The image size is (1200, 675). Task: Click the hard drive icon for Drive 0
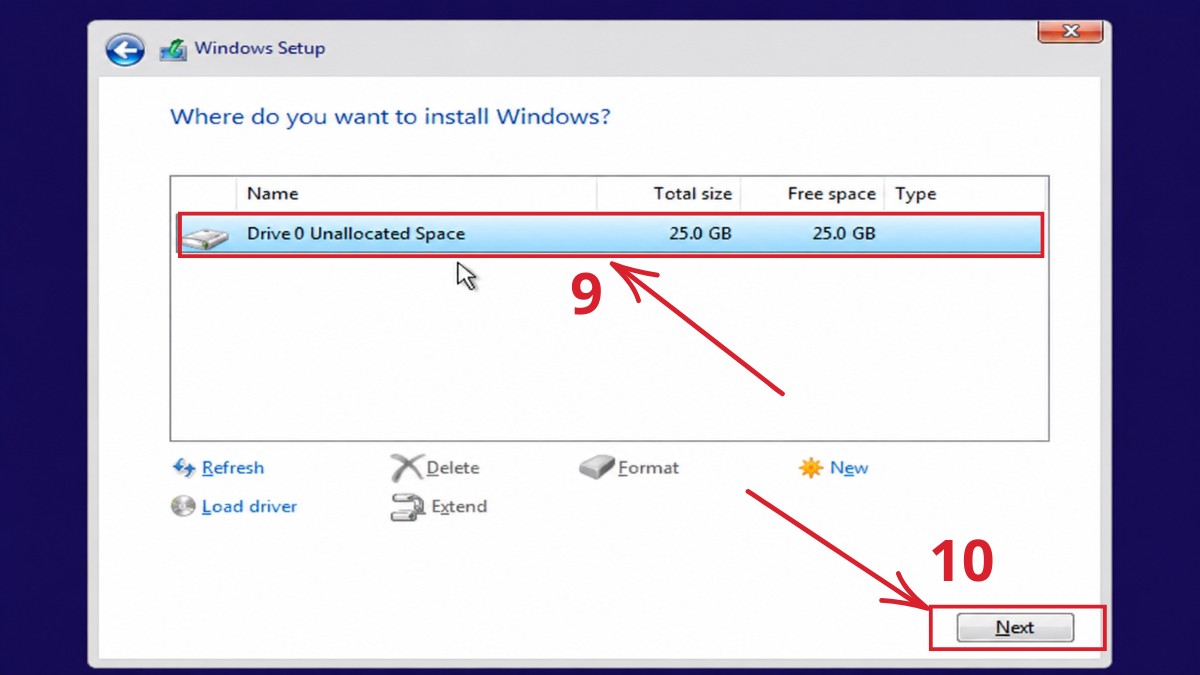(206, 238)
